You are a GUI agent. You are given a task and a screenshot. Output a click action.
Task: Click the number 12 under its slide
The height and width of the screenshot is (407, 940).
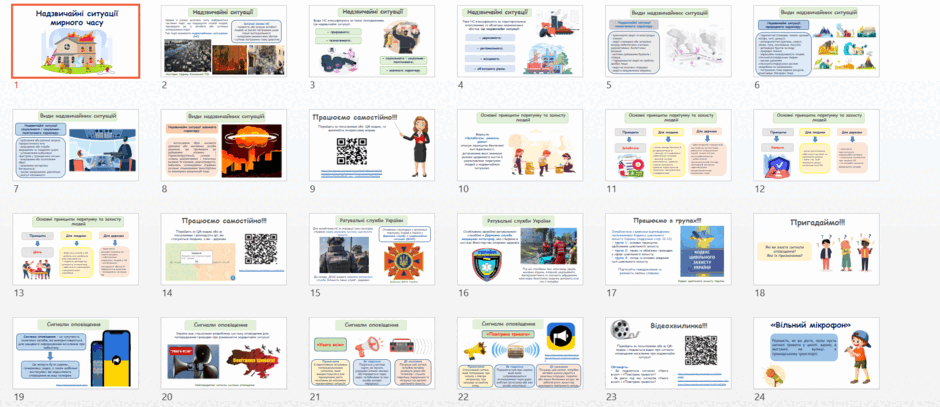tap(760, 189)
